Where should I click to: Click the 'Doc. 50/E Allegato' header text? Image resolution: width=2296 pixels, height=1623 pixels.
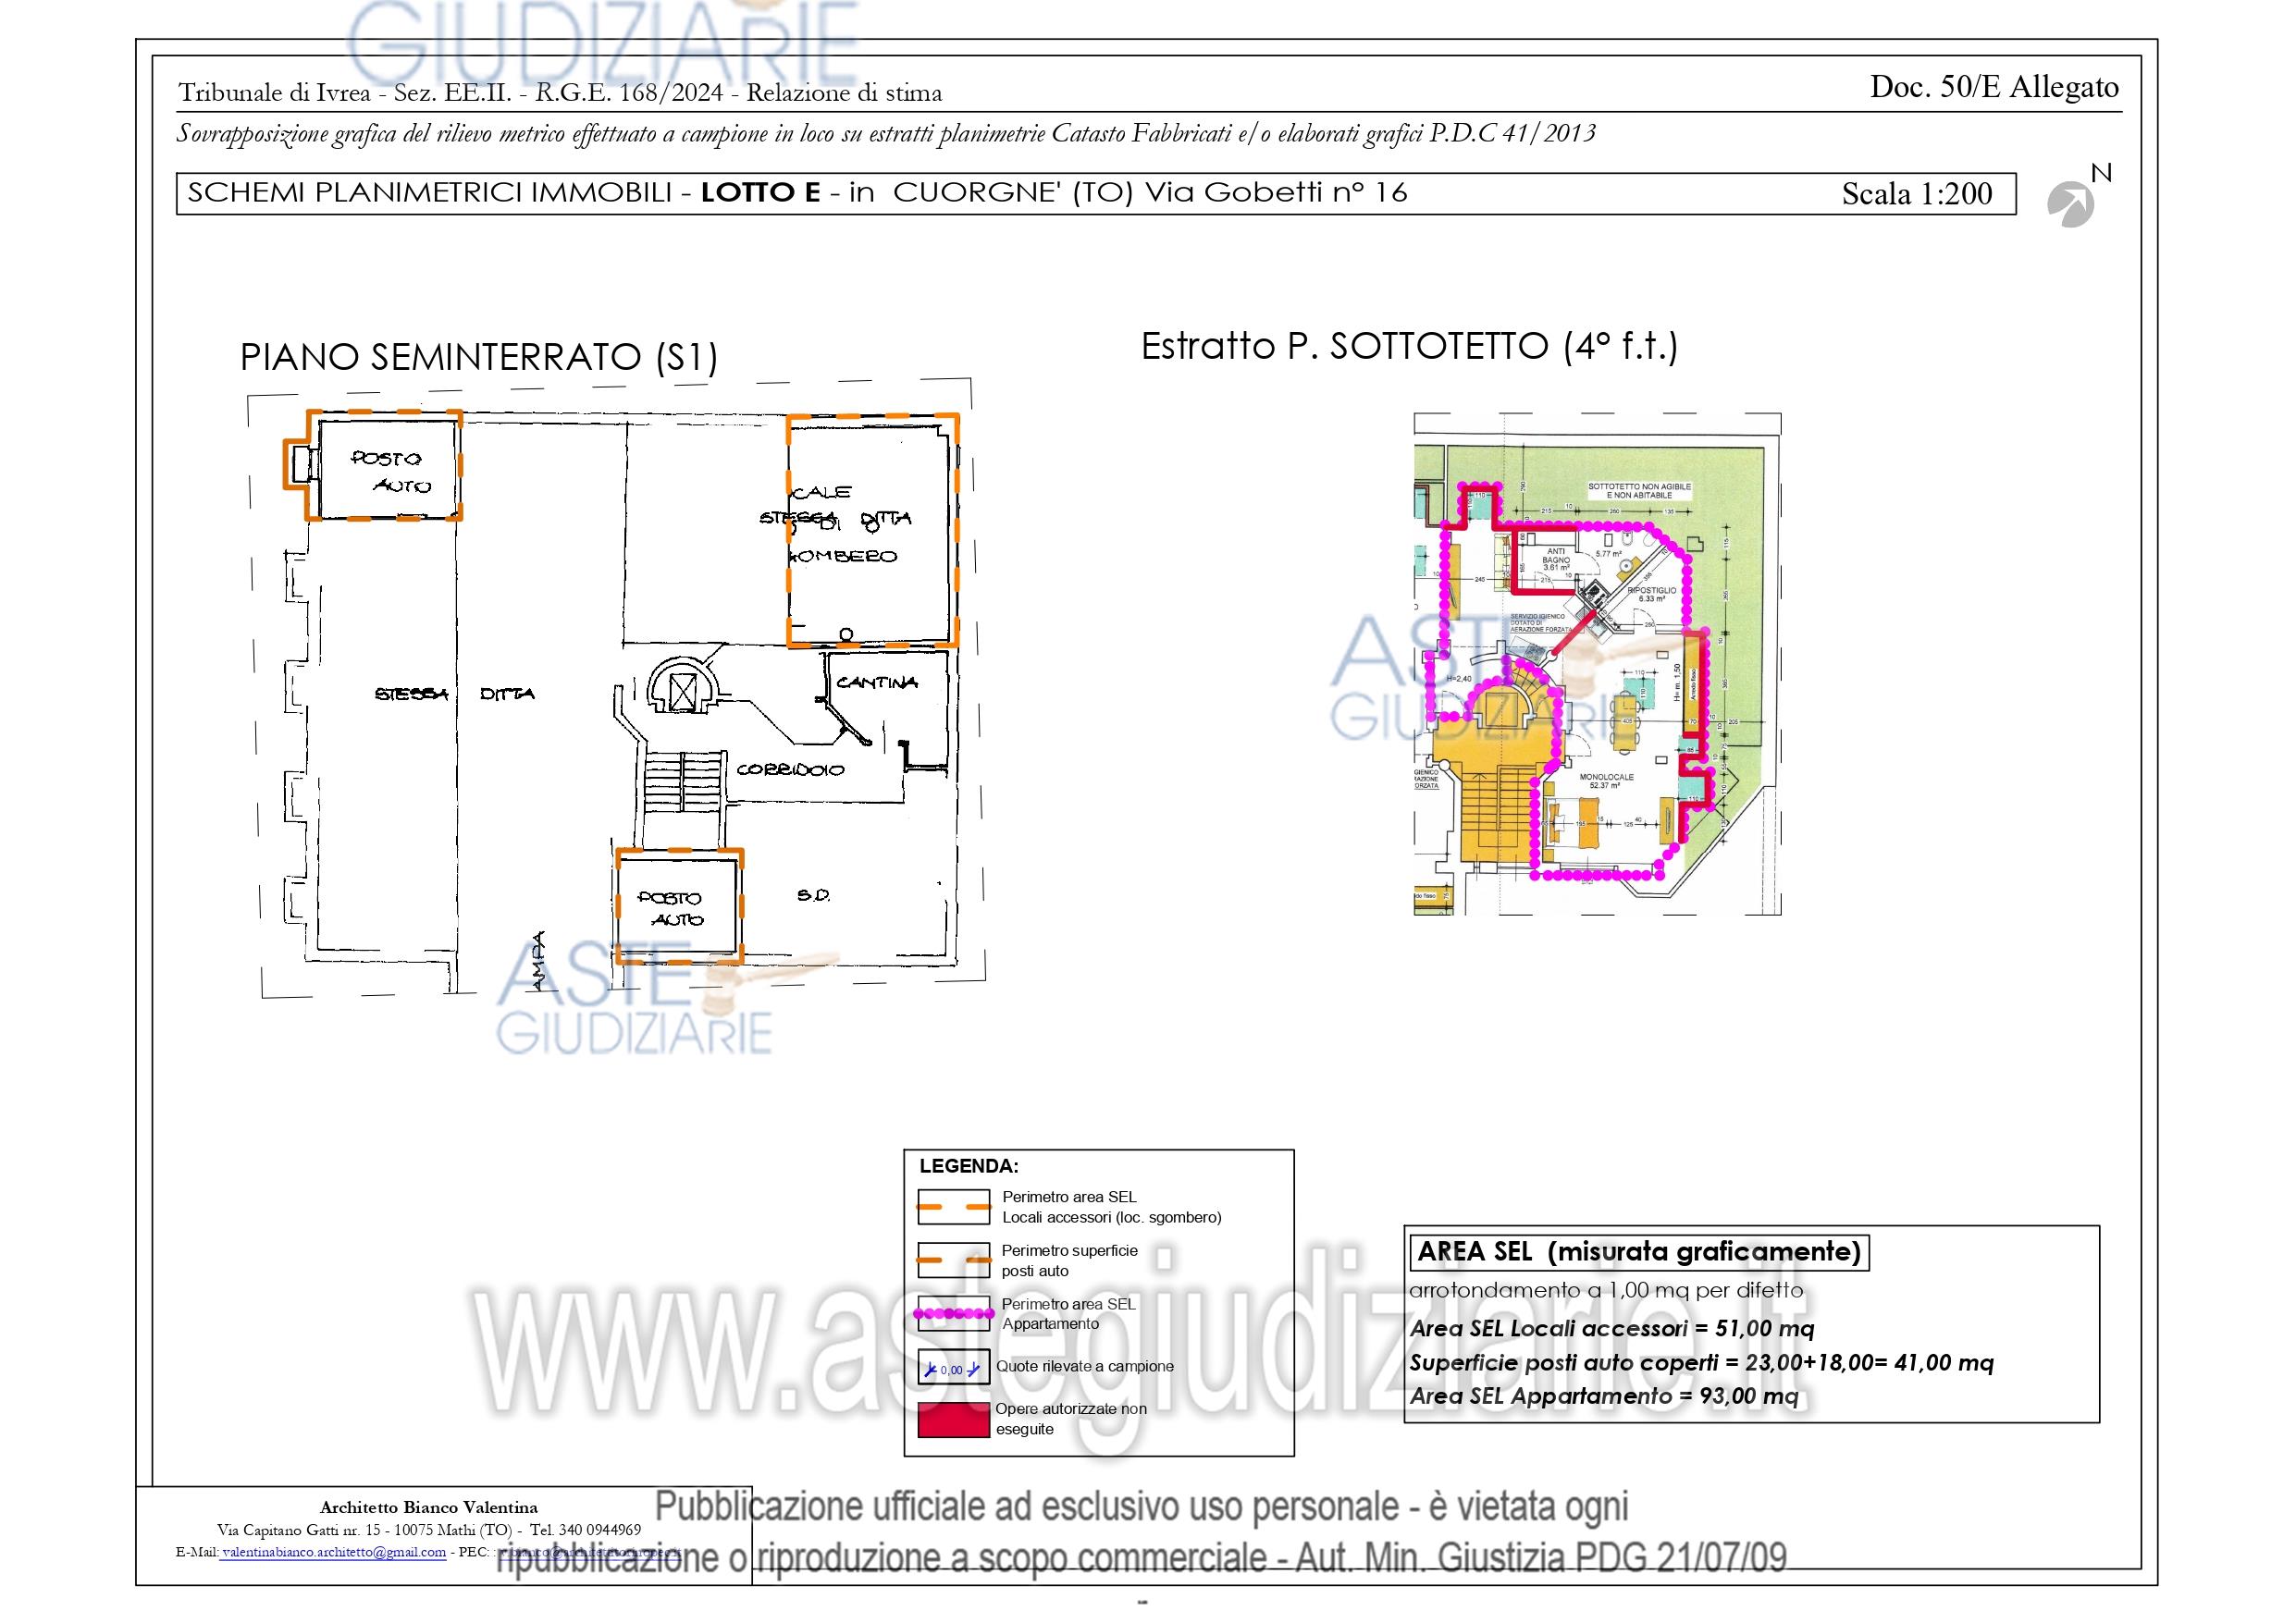coord(1994,88)
